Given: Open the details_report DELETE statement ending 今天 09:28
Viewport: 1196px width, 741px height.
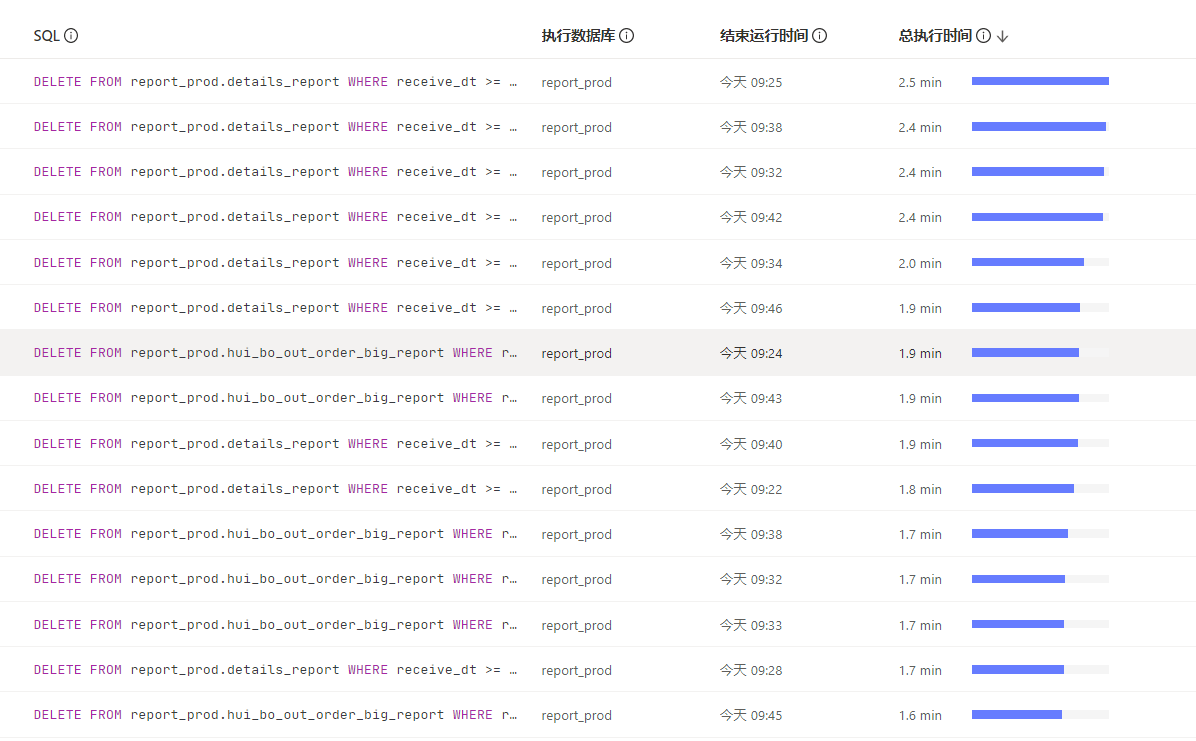Looking at the screenshot, I should tap(275, 669).
